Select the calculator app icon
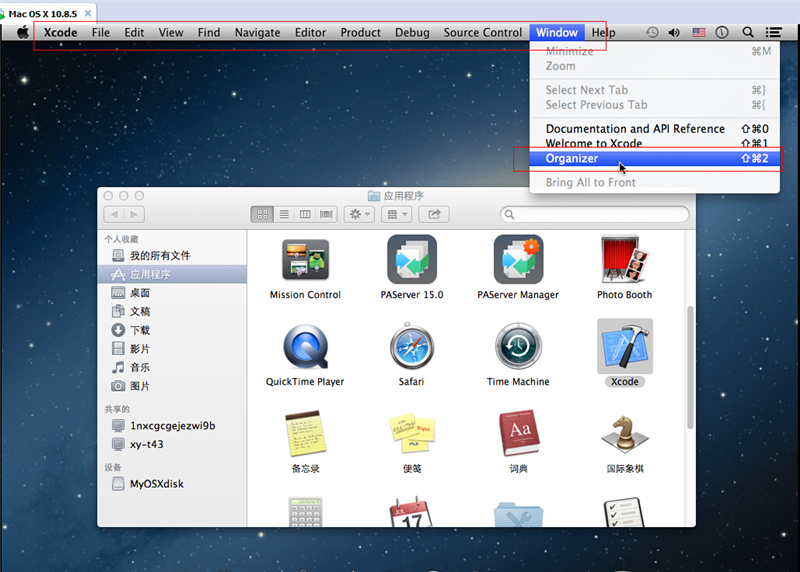This screenshot has width=800, height=572. [x=306, y=512]
